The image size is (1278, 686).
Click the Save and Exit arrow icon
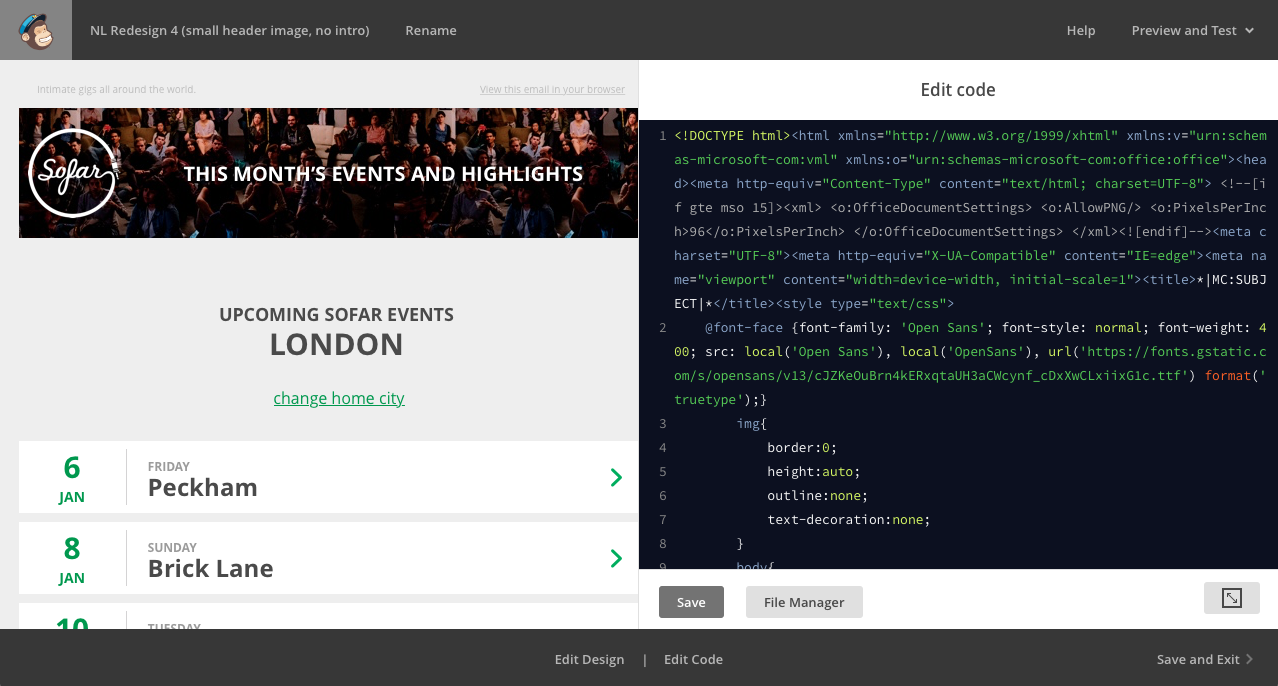coord(1249,659)
